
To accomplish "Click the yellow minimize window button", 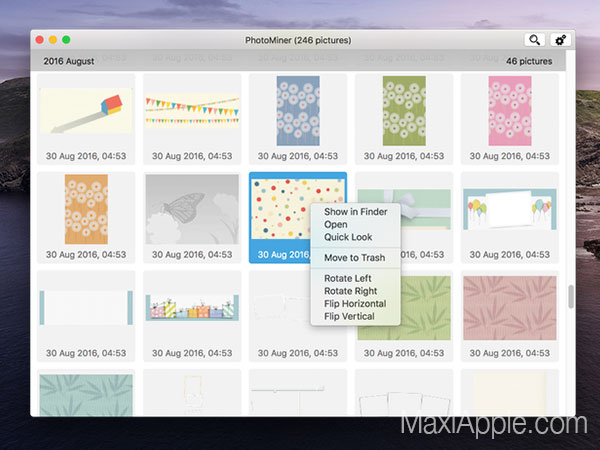I will point(53,40).
